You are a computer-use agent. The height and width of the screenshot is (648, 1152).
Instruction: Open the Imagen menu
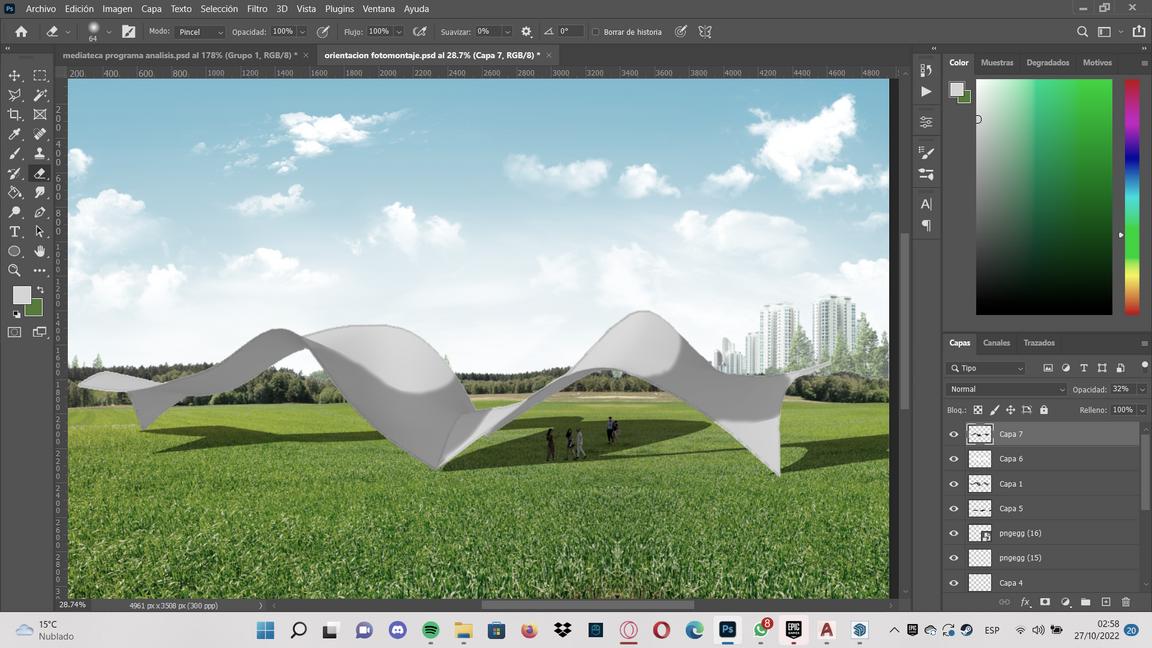pos(117,9)
